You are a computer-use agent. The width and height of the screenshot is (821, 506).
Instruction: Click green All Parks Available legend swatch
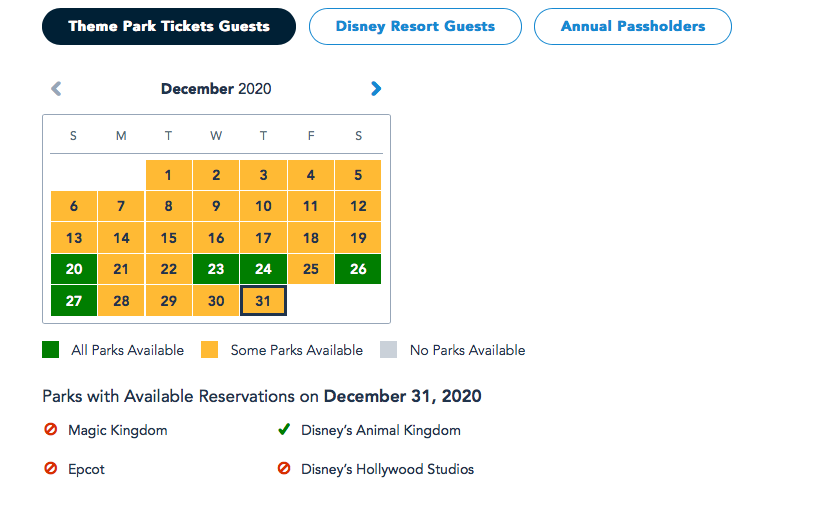(51, 350)
